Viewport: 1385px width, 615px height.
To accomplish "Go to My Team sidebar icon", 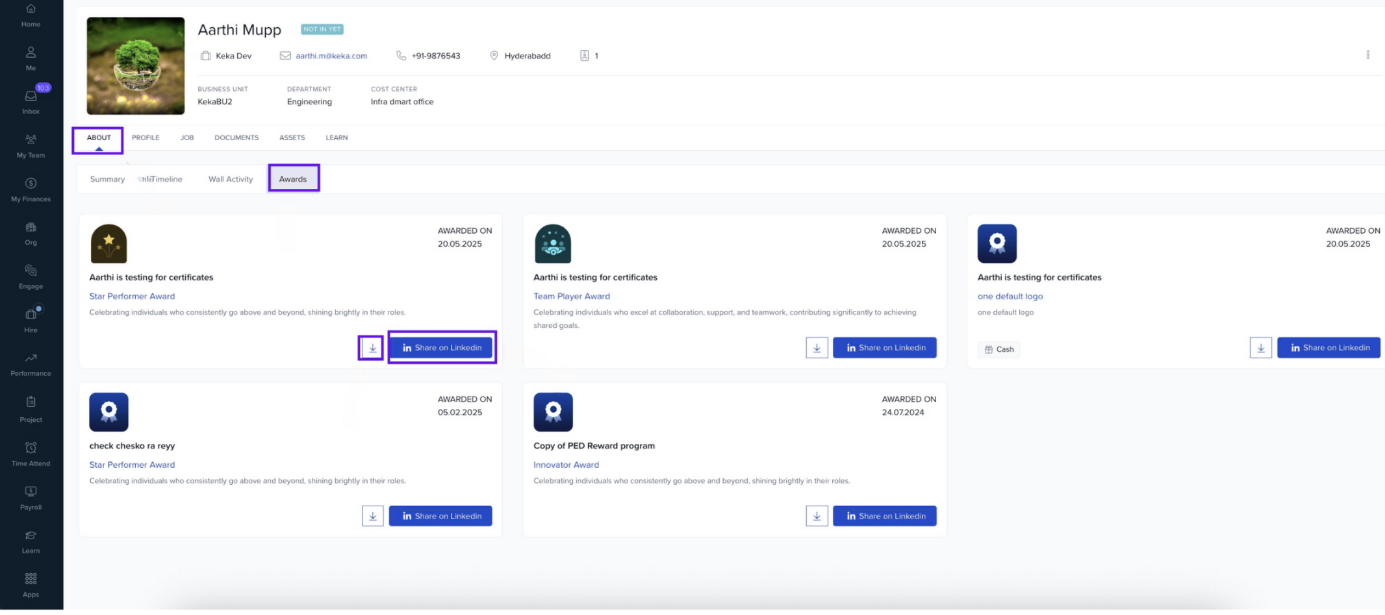I will click(x=31, y=145).
